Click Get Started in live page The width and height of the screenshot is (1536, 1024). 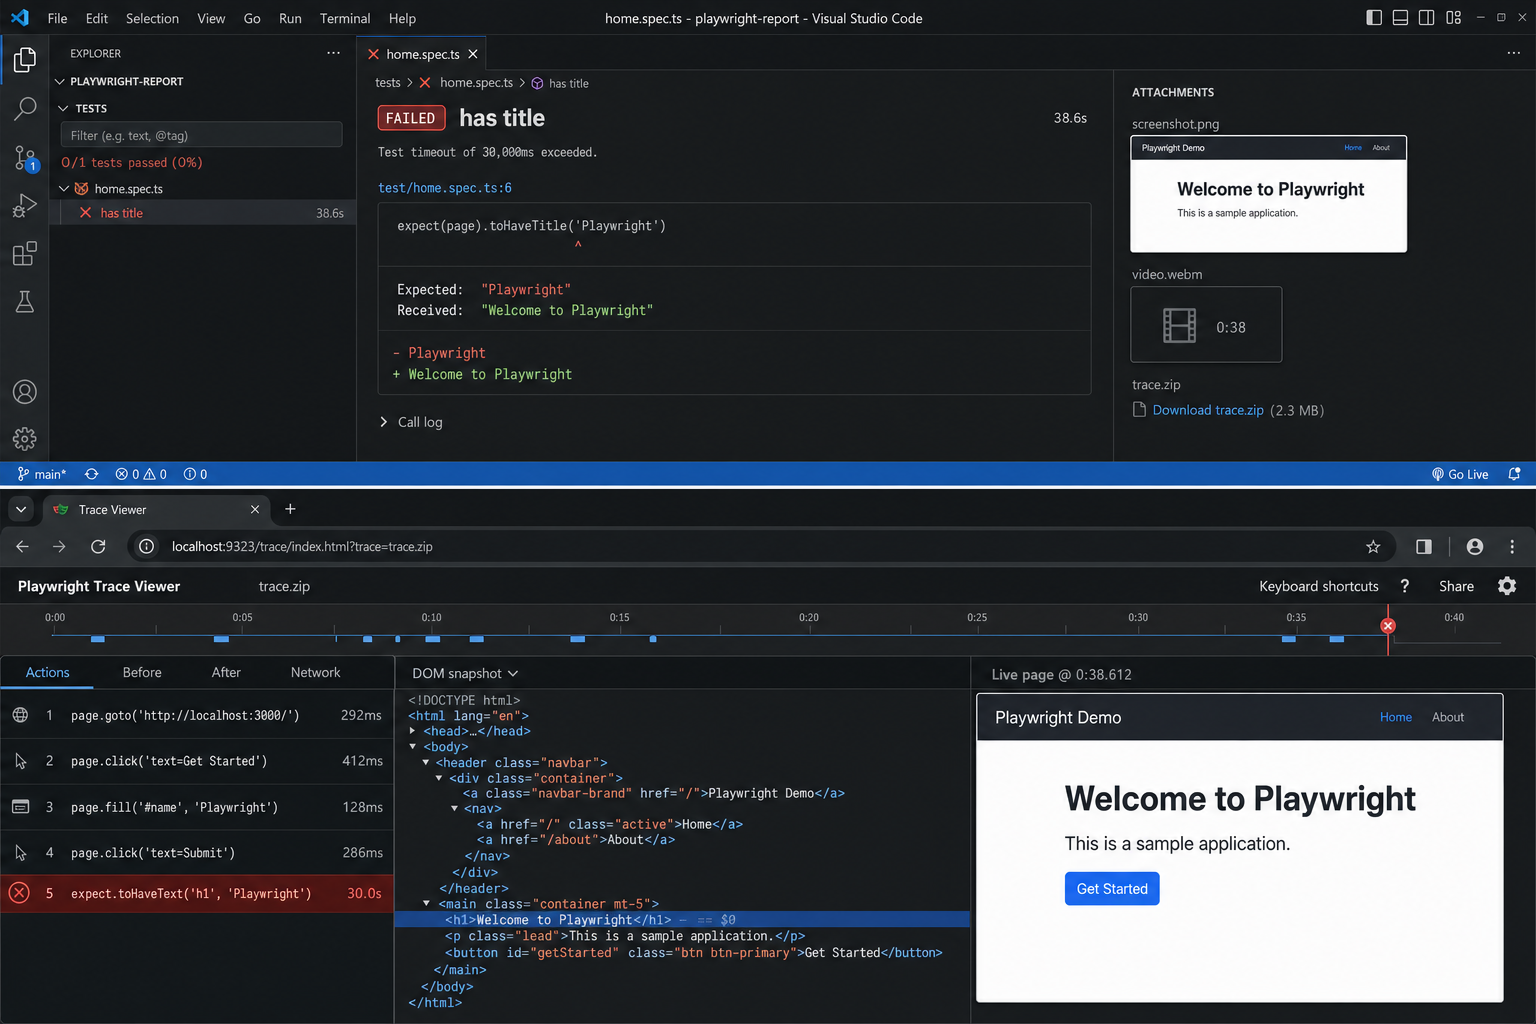pyautogui.click(x=1112, y=889)
